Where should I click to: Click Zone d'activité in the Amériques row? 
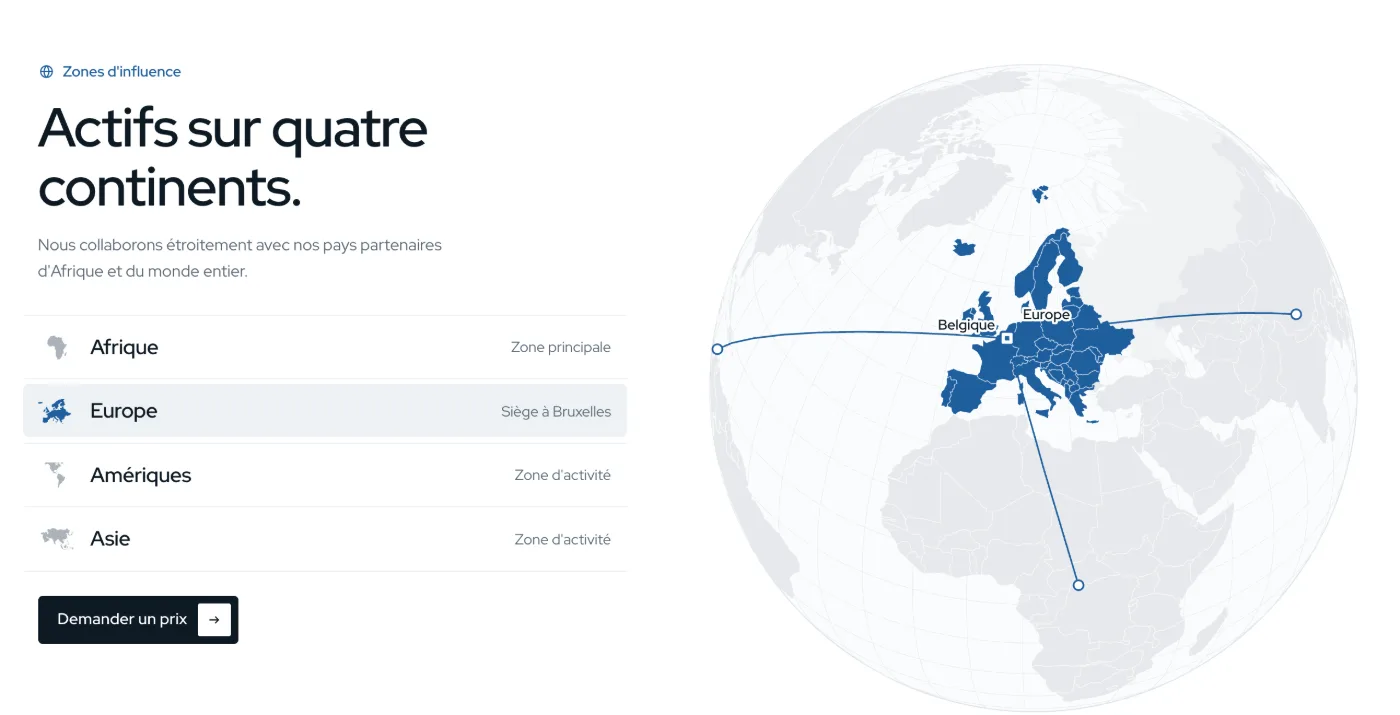(563, 475)
